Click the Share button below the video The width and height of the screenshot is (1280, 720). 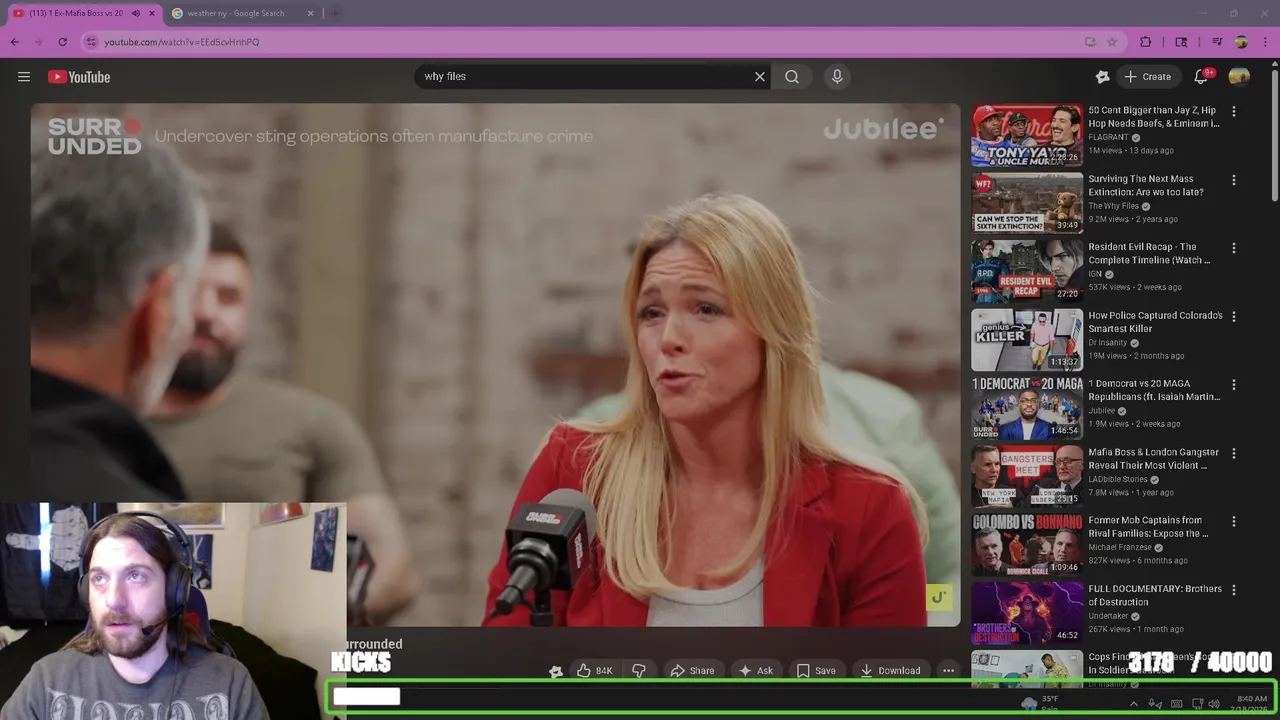tap(692, 671)
